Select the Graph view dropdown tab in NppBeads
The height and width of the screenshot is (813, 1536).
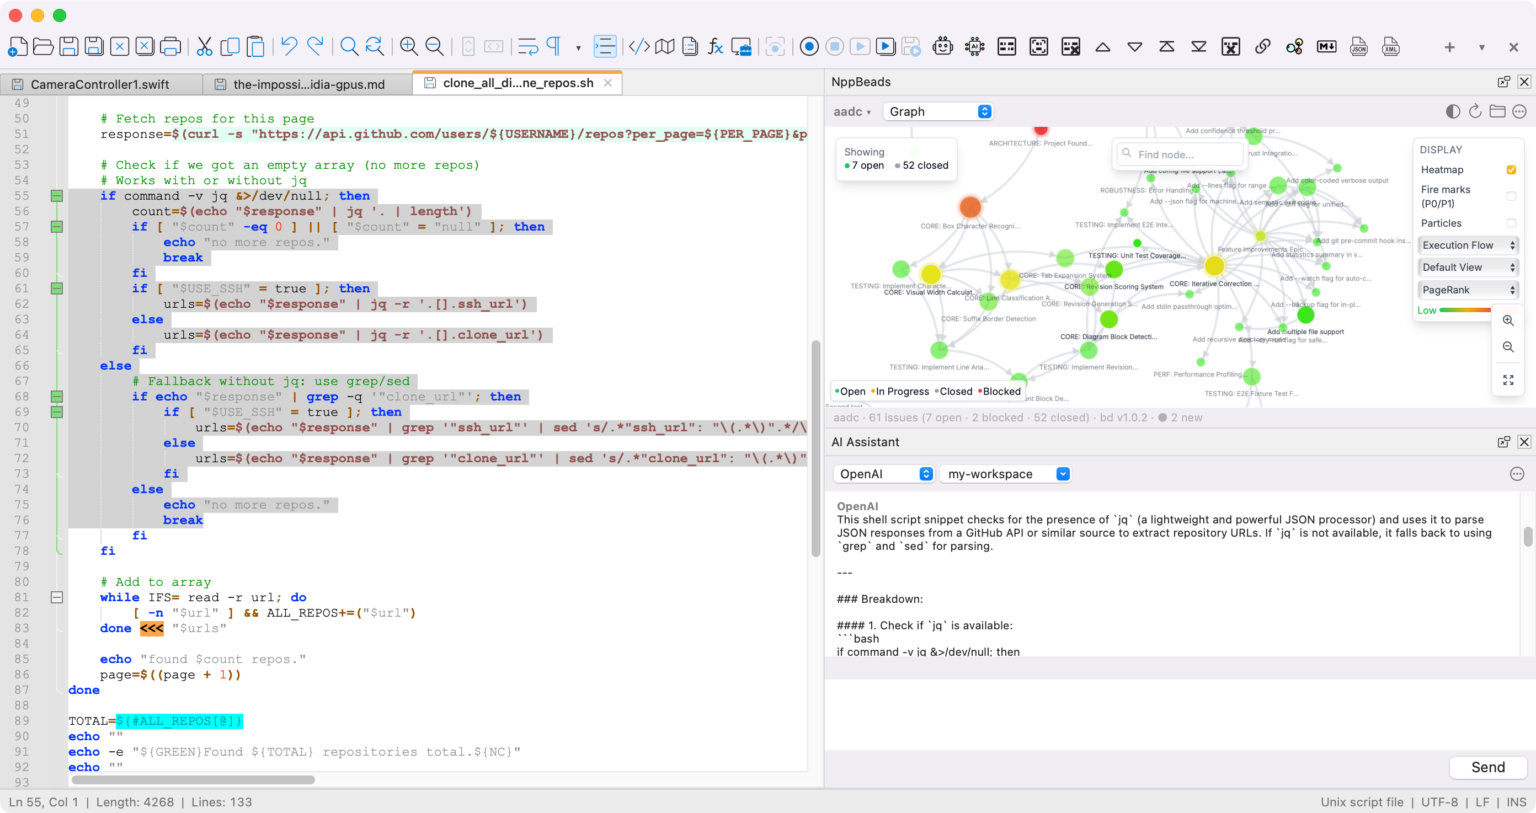(938, 111)
